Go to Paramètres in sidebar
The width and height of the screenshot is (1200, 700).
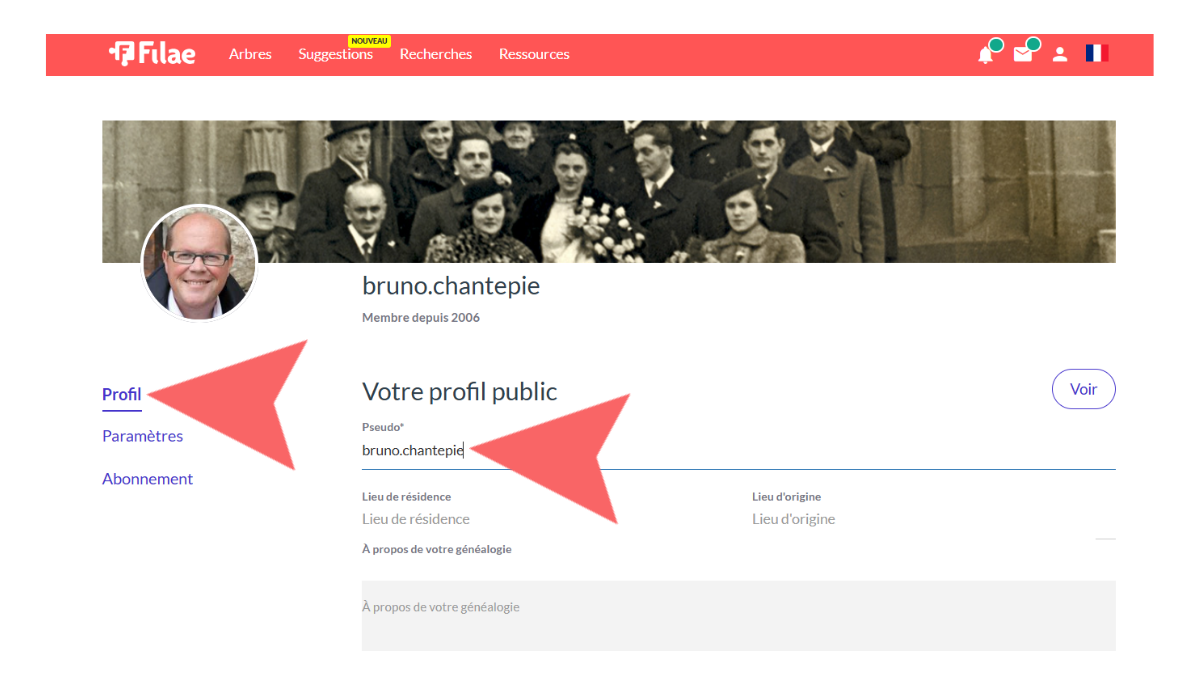tap(142, 436)
